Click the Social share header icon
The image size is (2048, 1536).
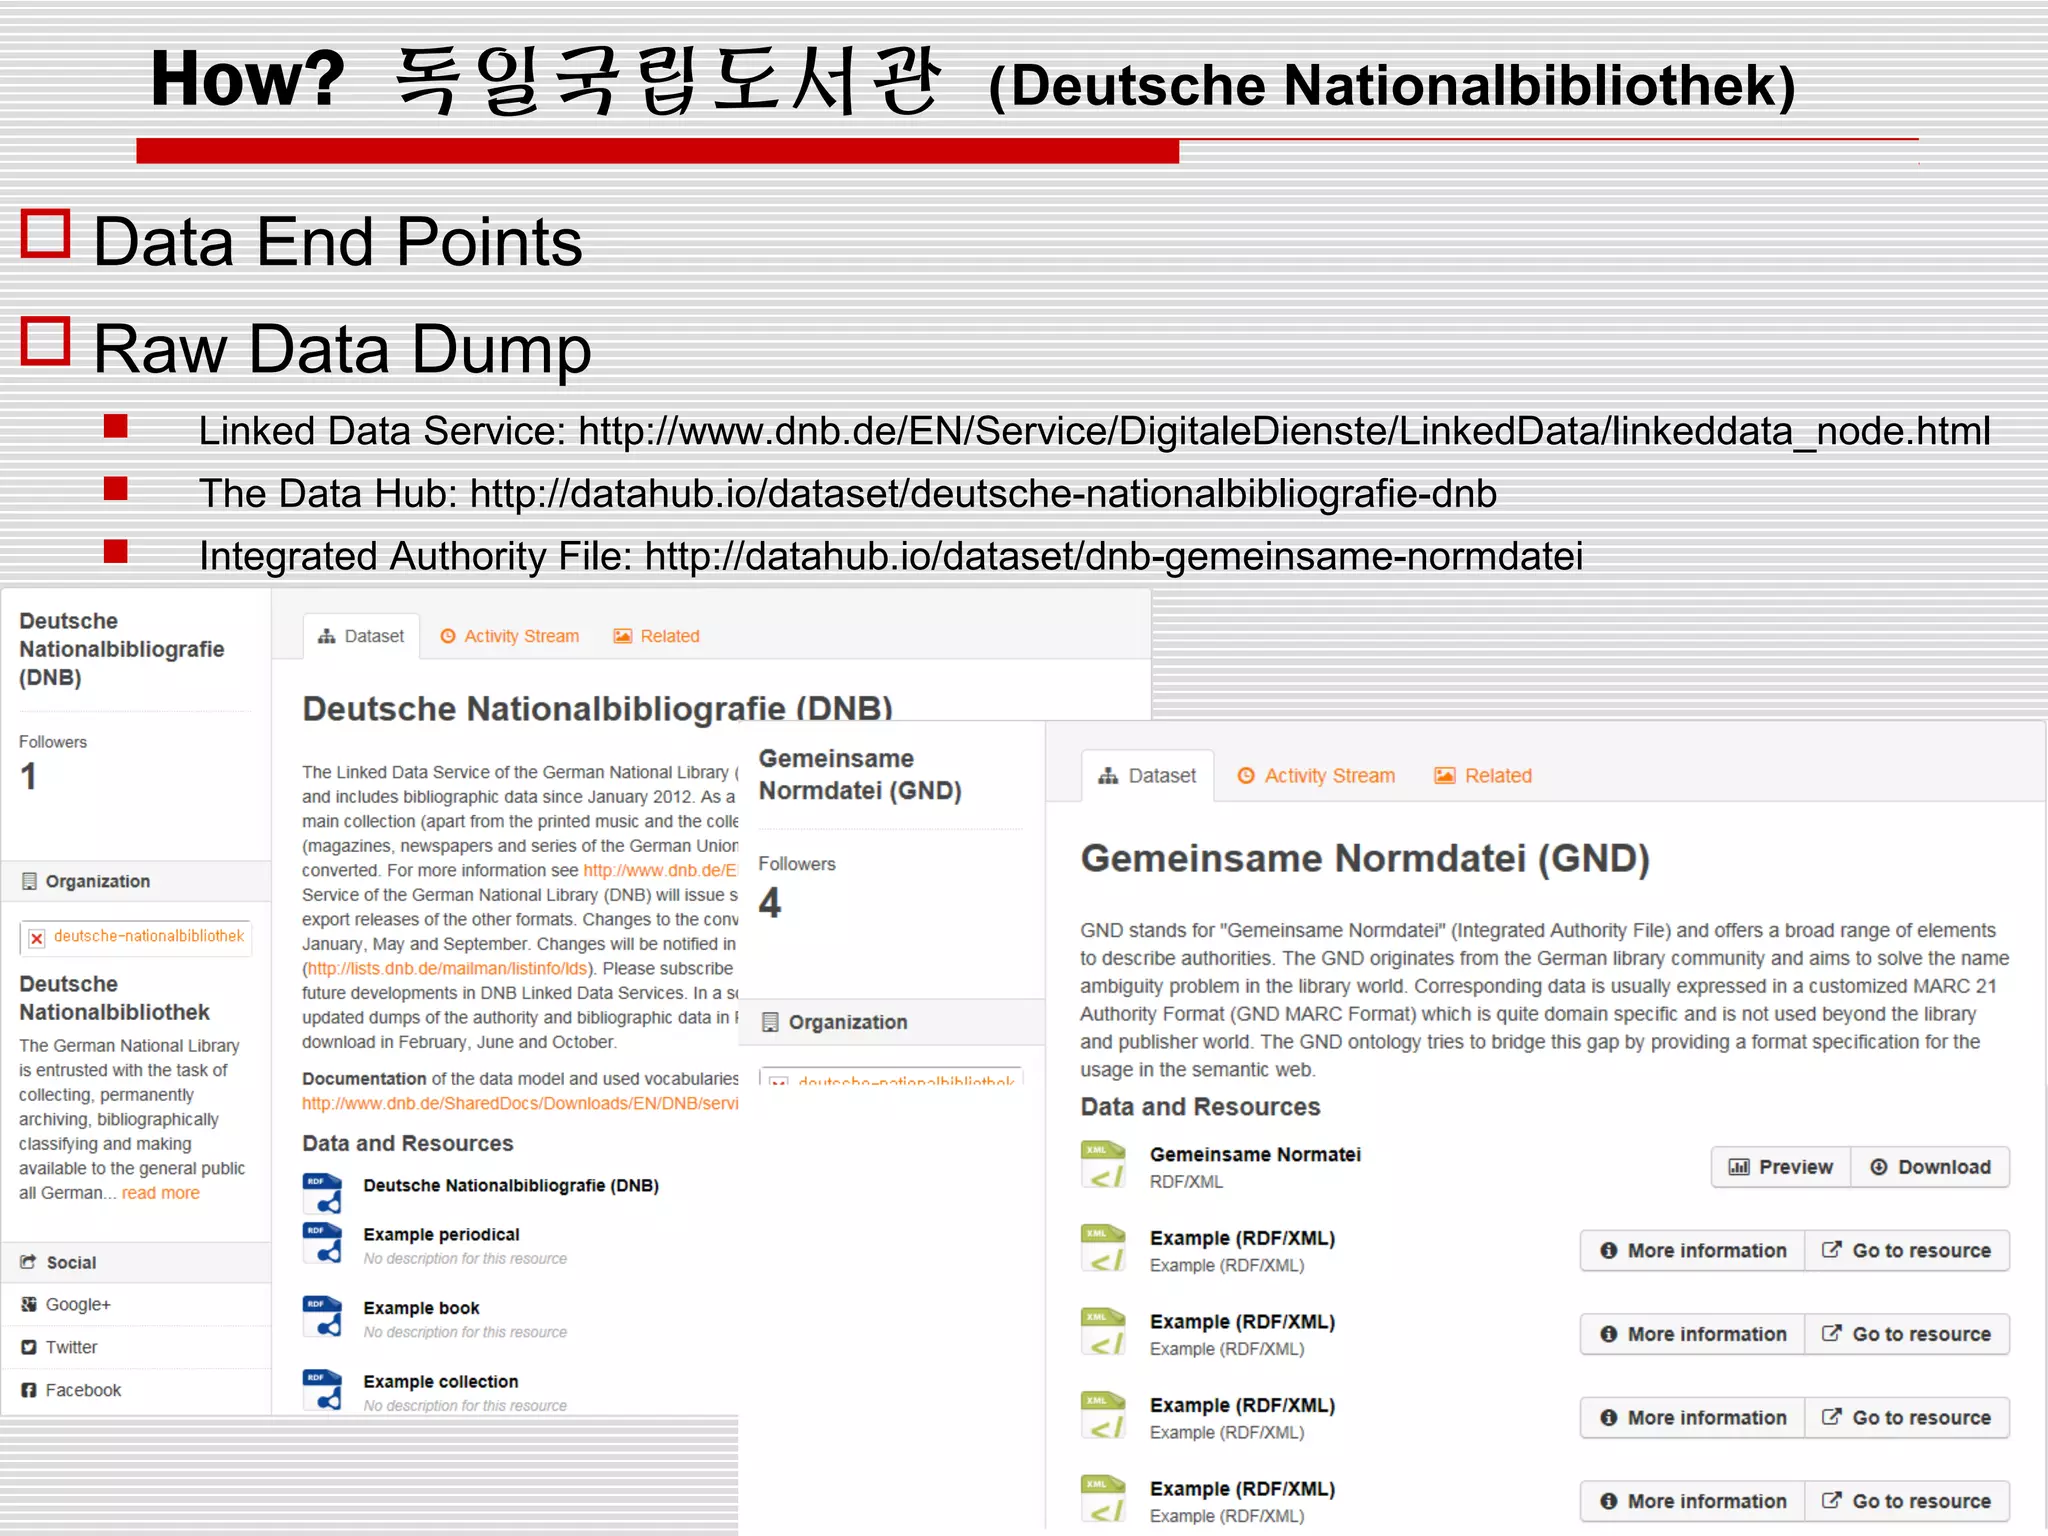[x=29, y=1262]
